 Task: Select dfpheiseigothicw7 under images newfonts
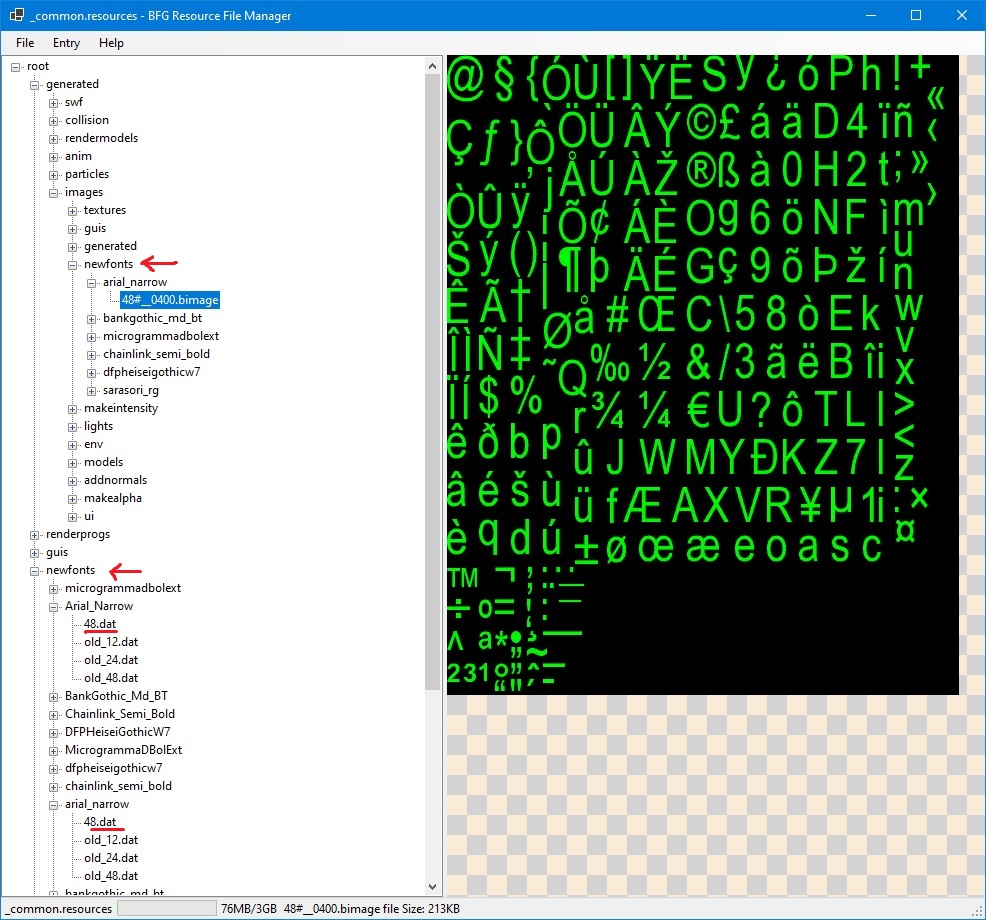[x=152, y=372]
